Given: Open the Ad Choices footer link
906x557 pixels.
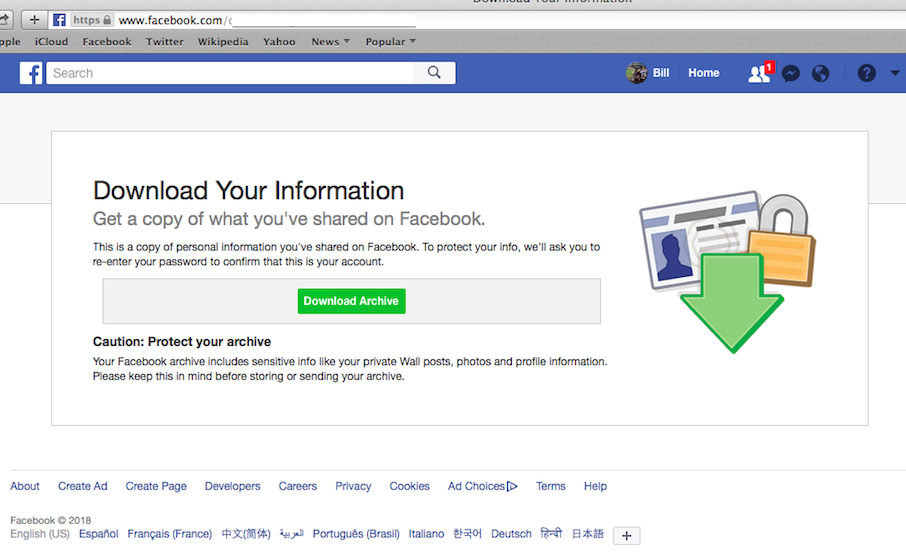Looking at the screenshot, I should coord(476,487).
